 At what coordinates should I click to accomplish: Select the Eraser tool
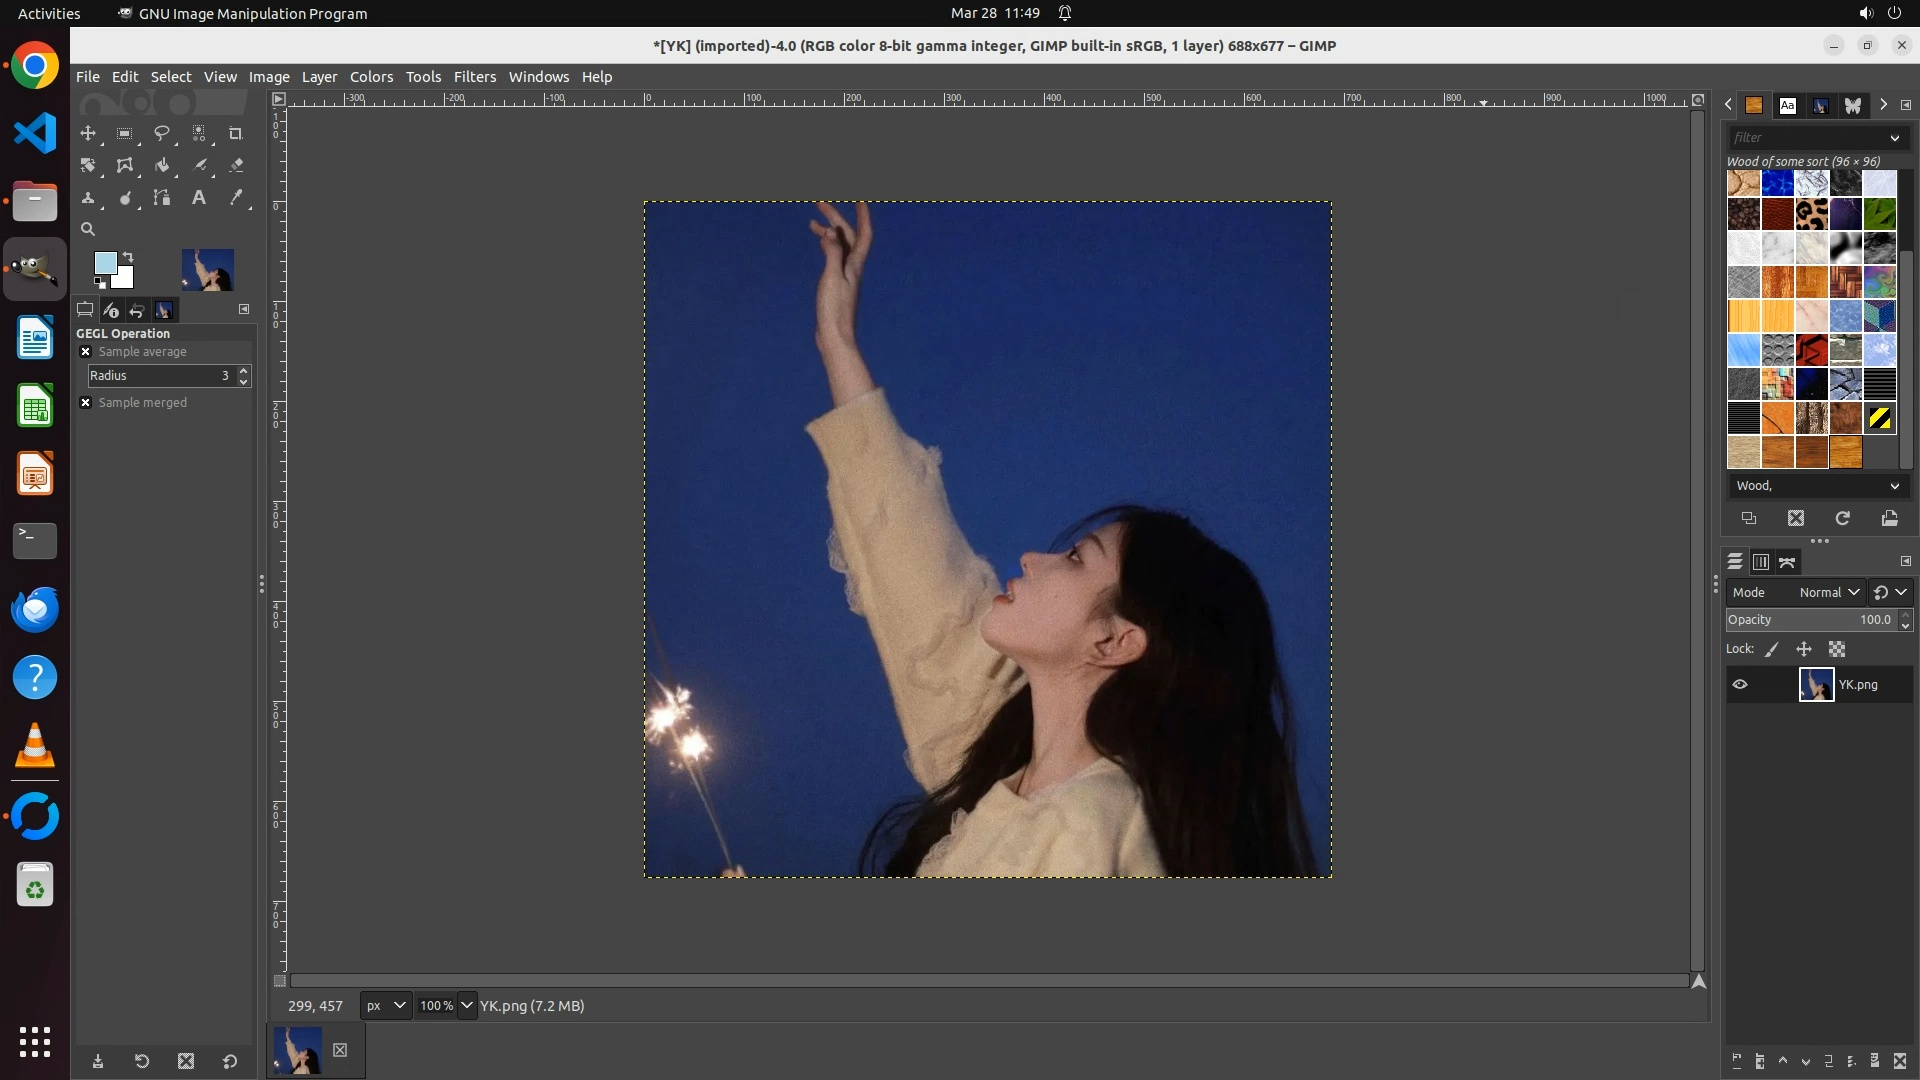click(236, 166)
